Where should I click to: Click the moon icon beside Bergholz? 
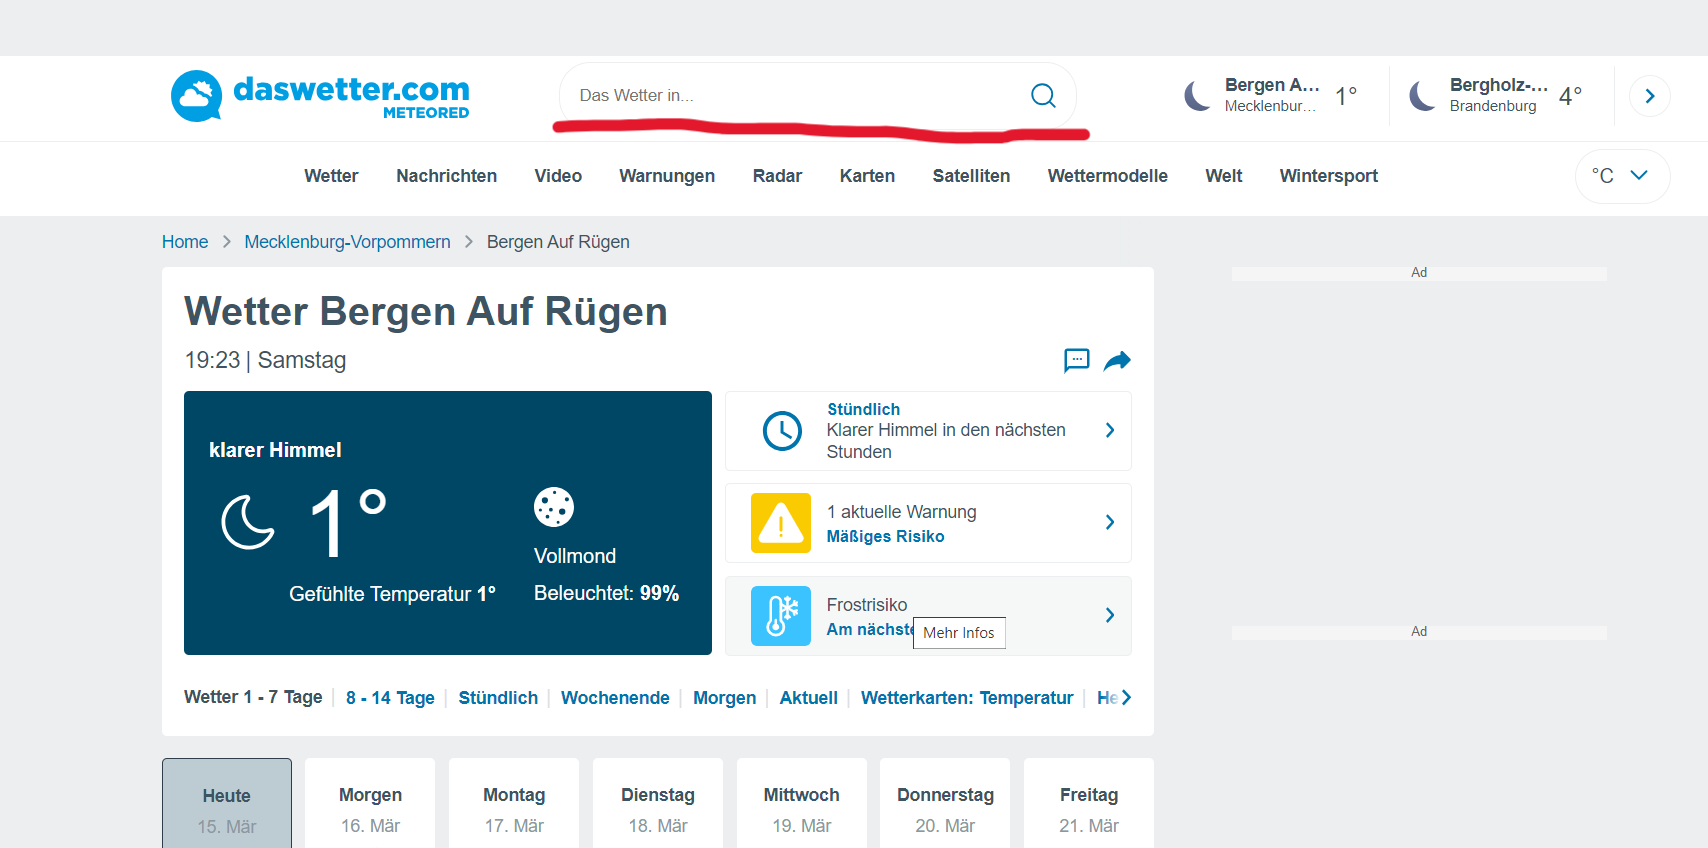pos(1422,96)
